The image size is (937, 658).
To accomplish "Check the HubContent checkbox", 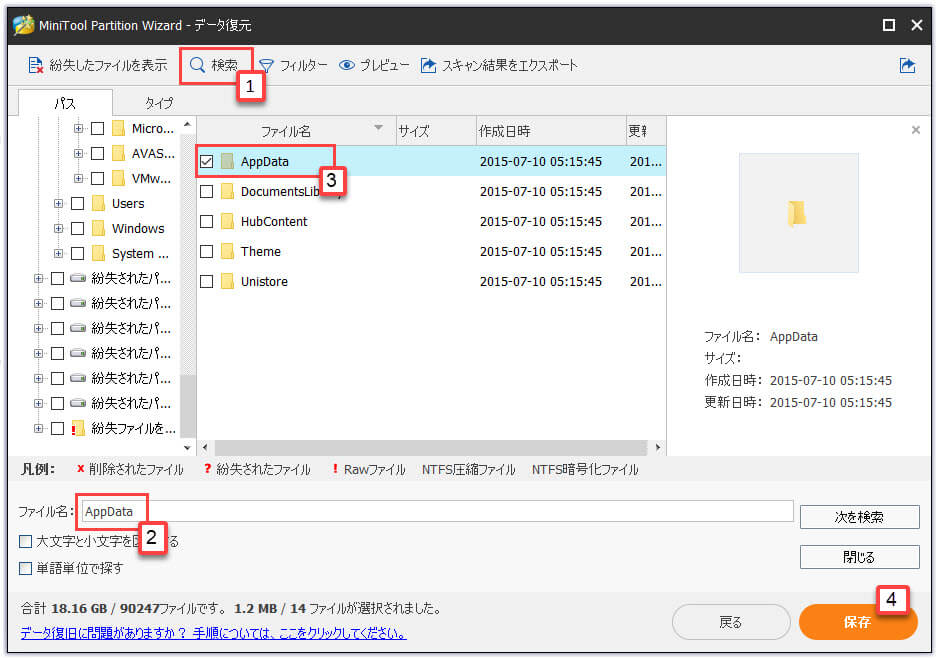I will click(207, 221).
